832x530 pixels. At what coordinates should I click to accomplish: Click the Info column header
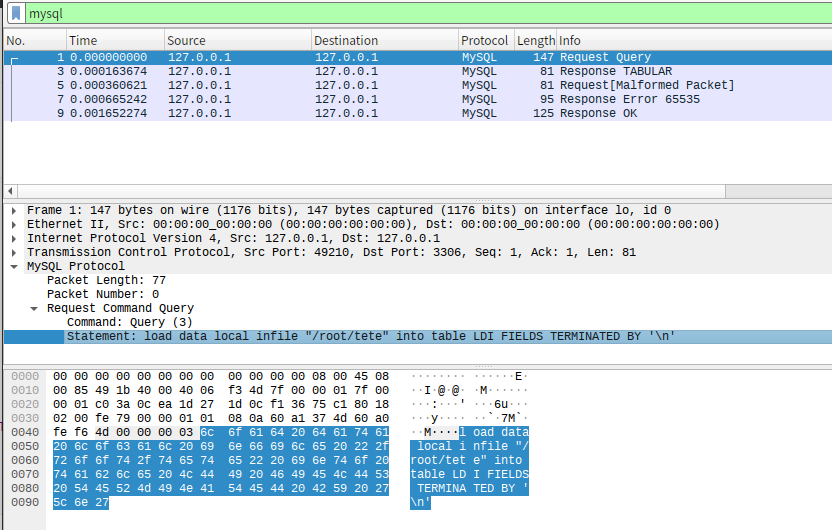690,41
